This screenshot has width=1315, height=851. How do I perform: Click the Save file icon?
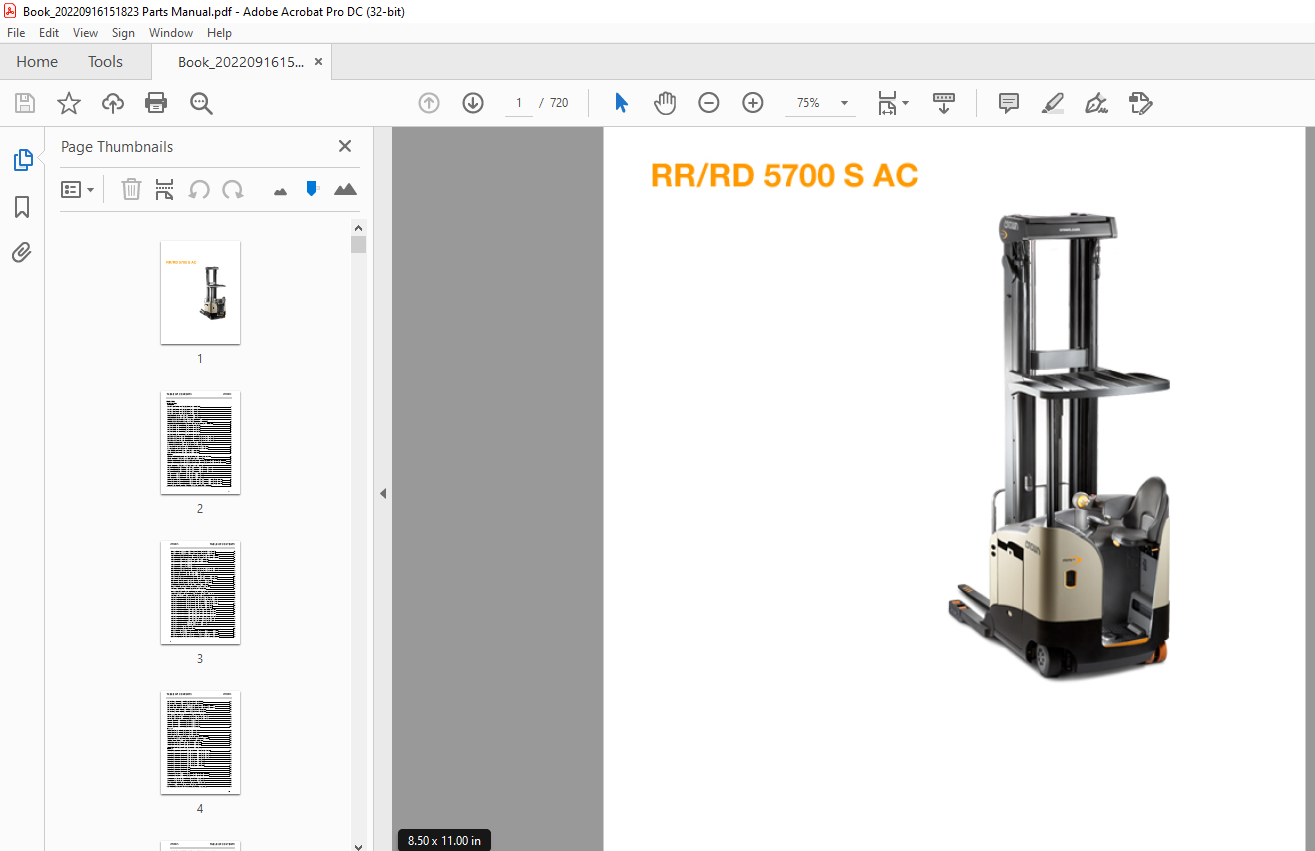click(x=25, y=103)
